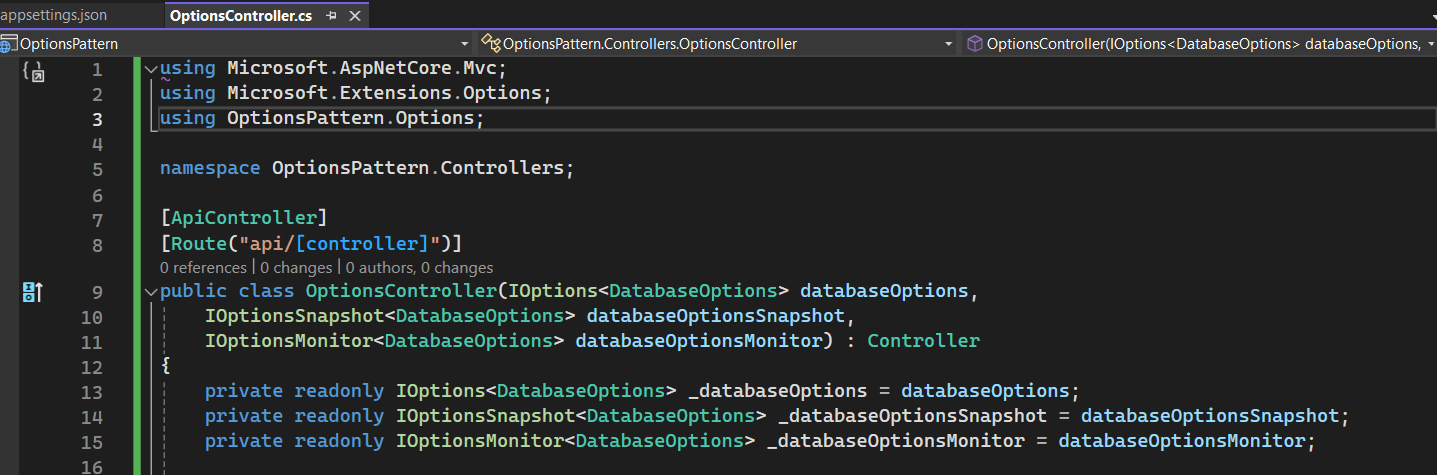Click the "0 references" CodeLens link
The height and width of the screenshot is (475, 1437).
point(203,267)
